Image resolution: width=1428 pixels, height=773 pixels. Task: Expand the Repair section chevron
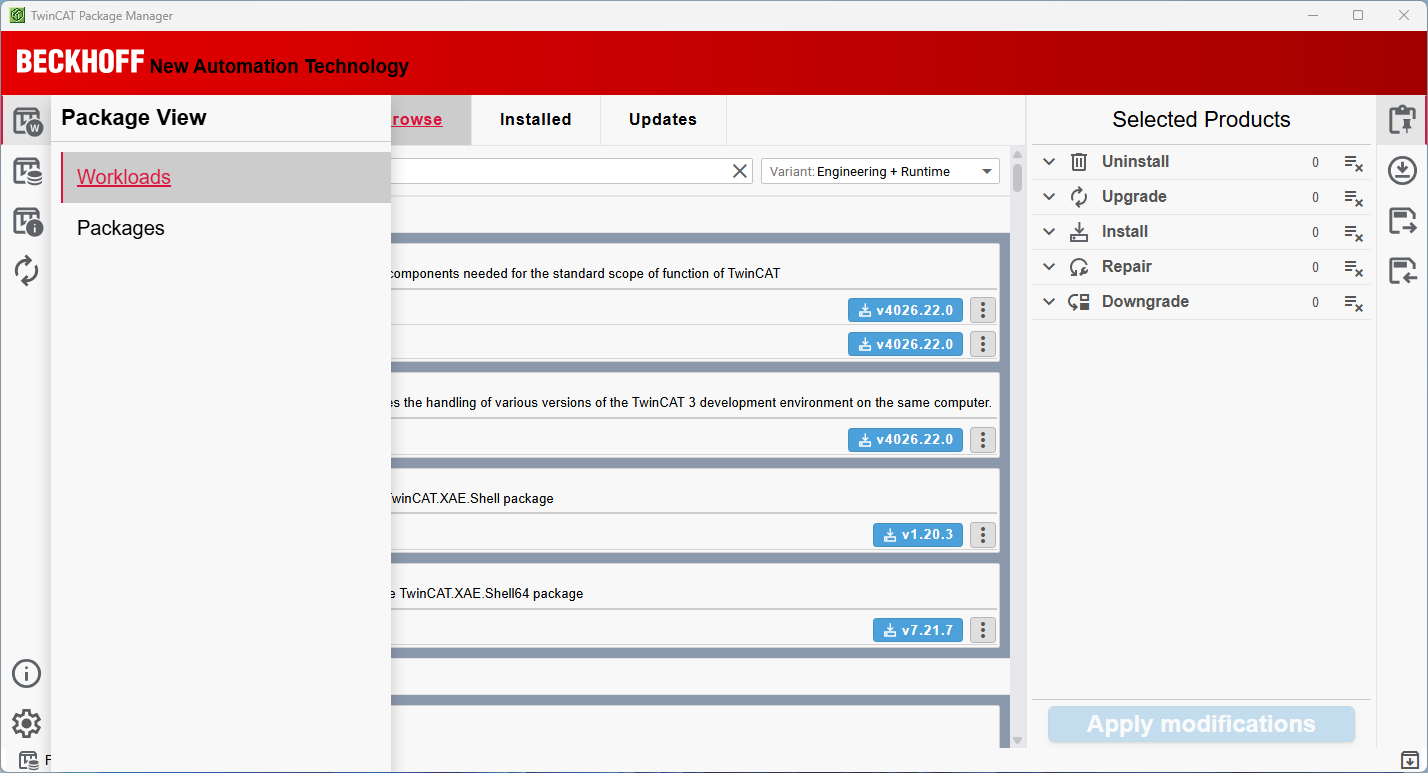(x=1049, y=267)
